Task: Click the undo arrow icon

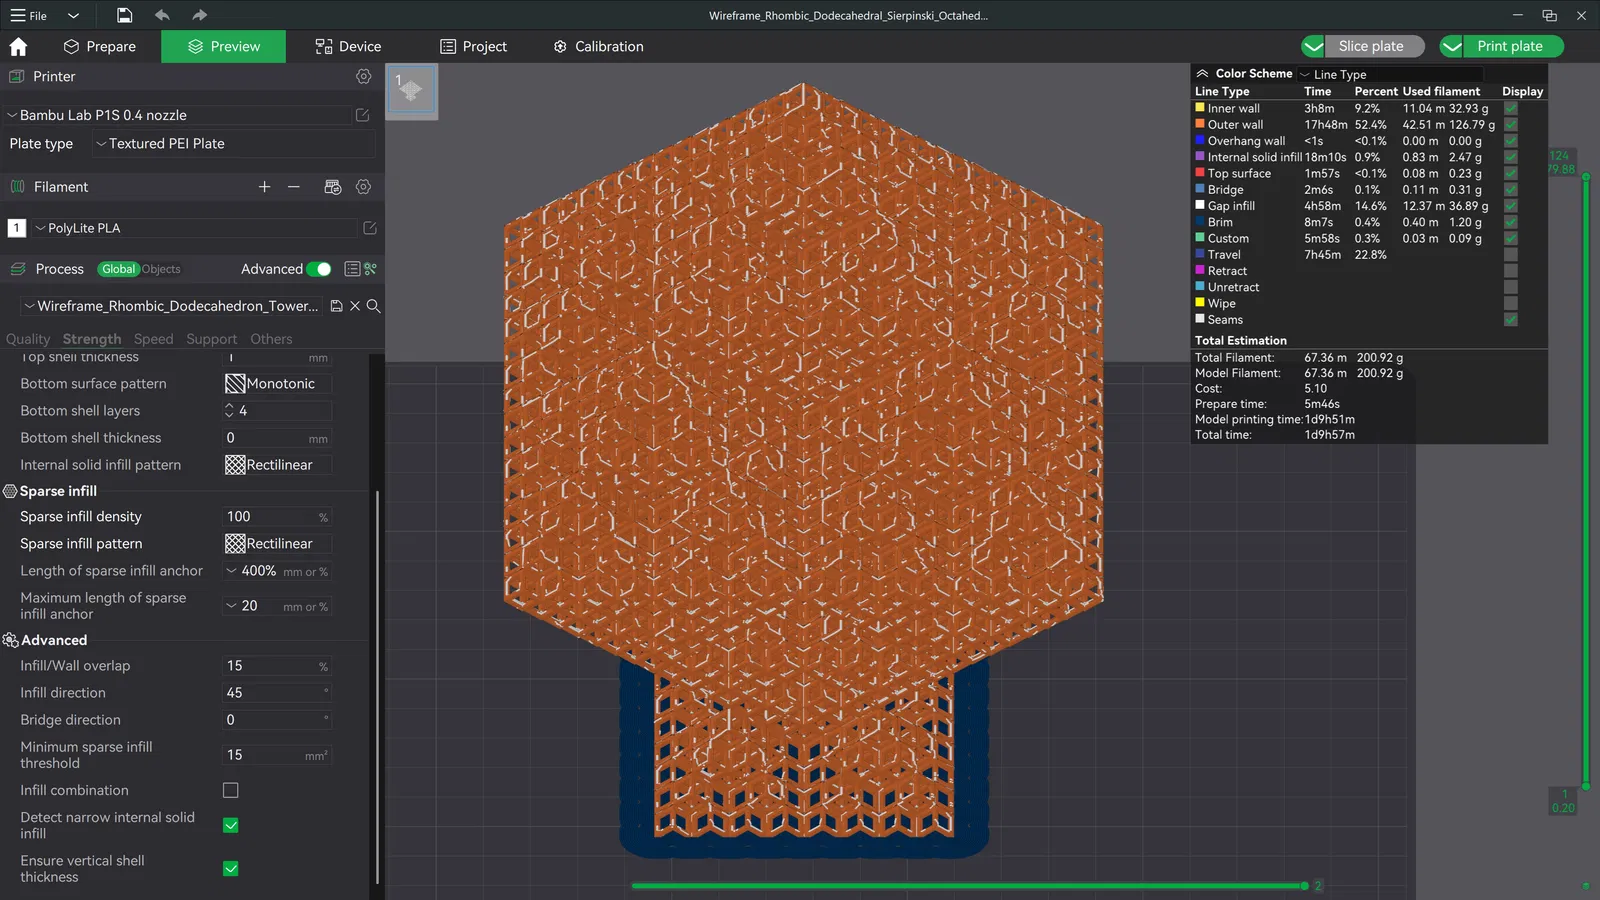Action: (162, 15)
